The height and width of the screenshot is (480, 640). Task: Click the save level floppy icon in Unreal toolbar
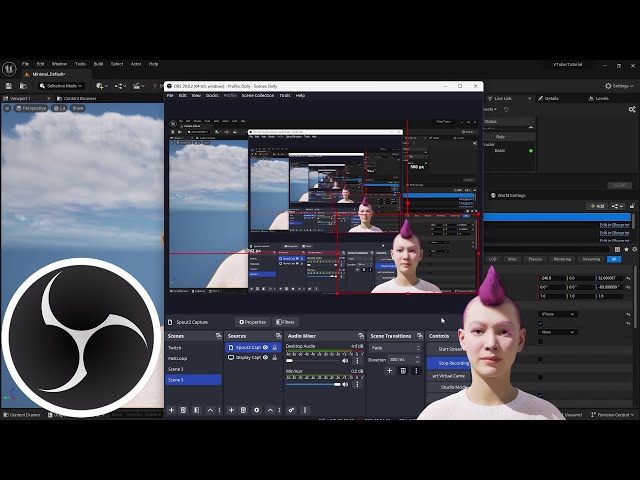tap(9, 86)
